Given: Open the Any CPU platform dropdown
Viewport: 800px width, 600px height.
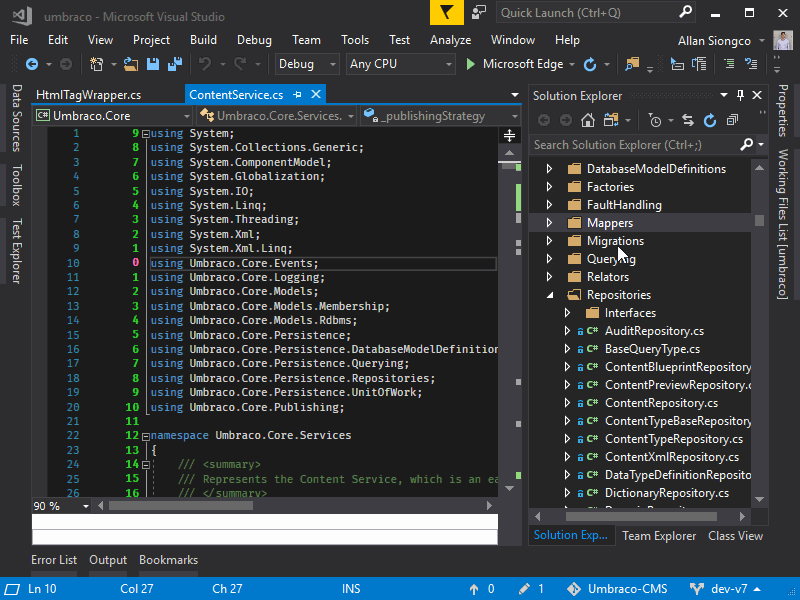Looking at the screenshot, I should [401, 64].
